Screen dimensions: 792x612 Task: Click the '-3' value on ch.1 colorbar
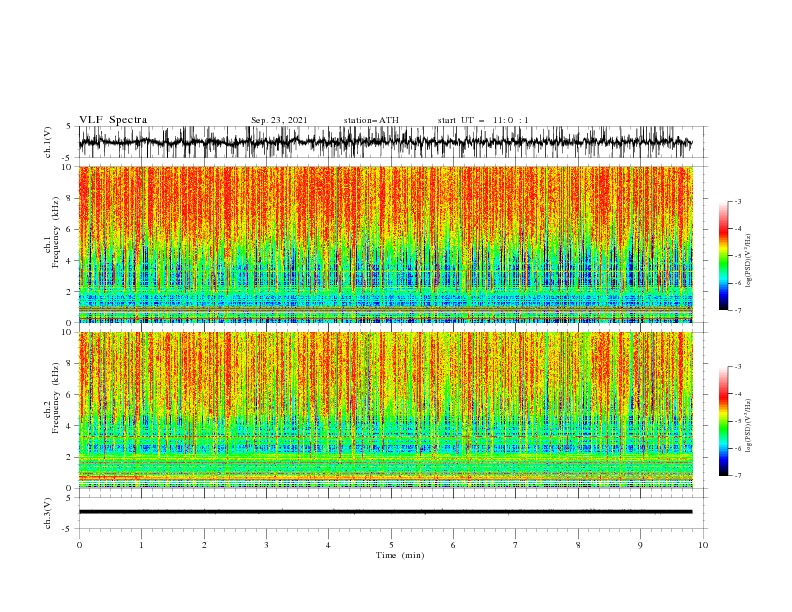pos(737,201)
